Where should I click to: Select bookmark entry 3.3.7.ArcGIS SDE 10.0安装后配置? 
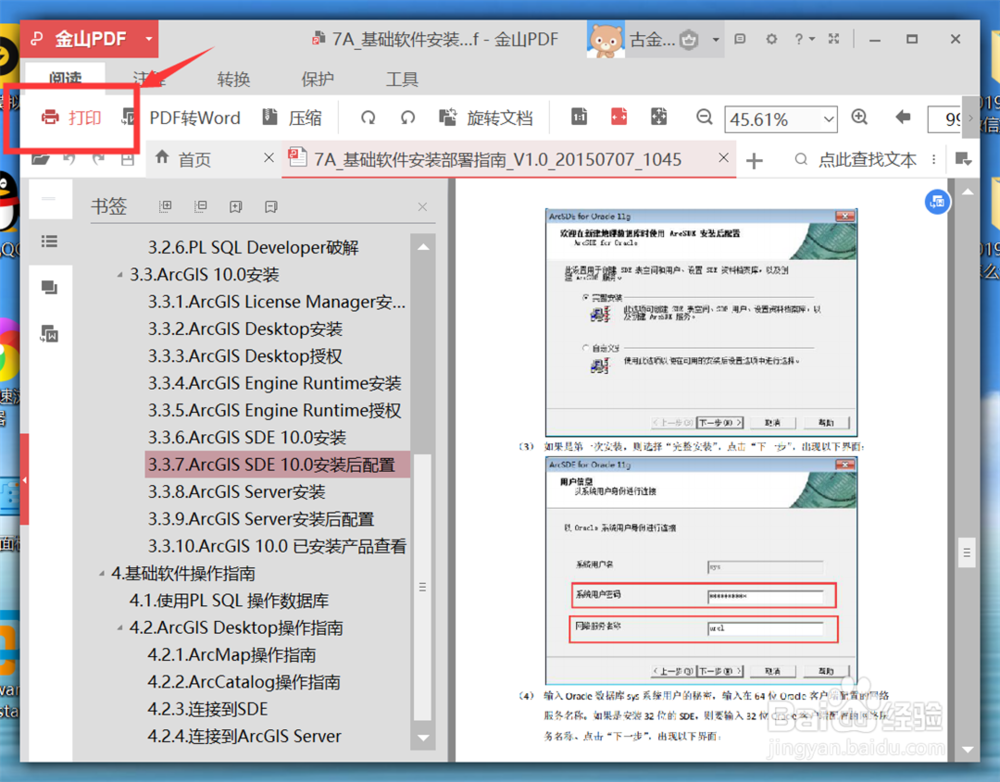[277, 464]
